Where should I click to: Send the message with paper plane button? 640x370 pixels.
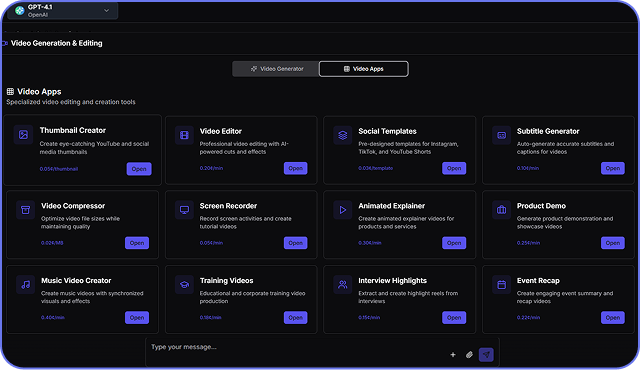point(486,354)
